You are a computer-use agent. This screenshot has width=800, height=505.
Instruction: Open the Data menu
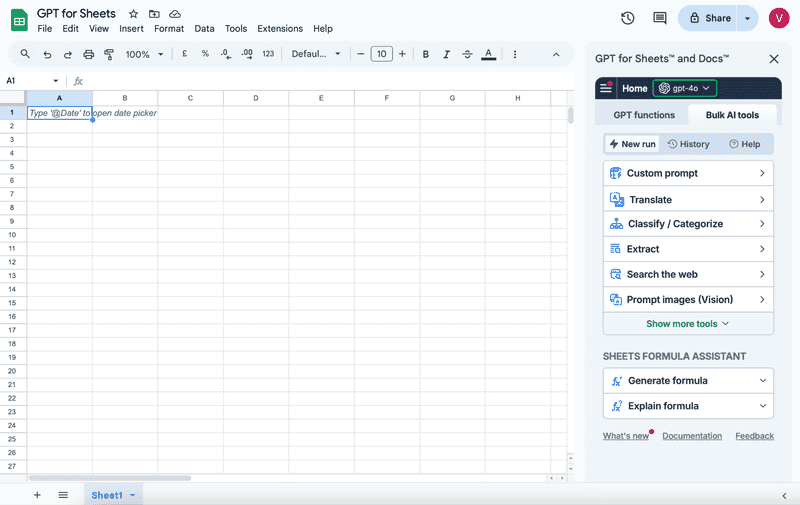(204, 29)
